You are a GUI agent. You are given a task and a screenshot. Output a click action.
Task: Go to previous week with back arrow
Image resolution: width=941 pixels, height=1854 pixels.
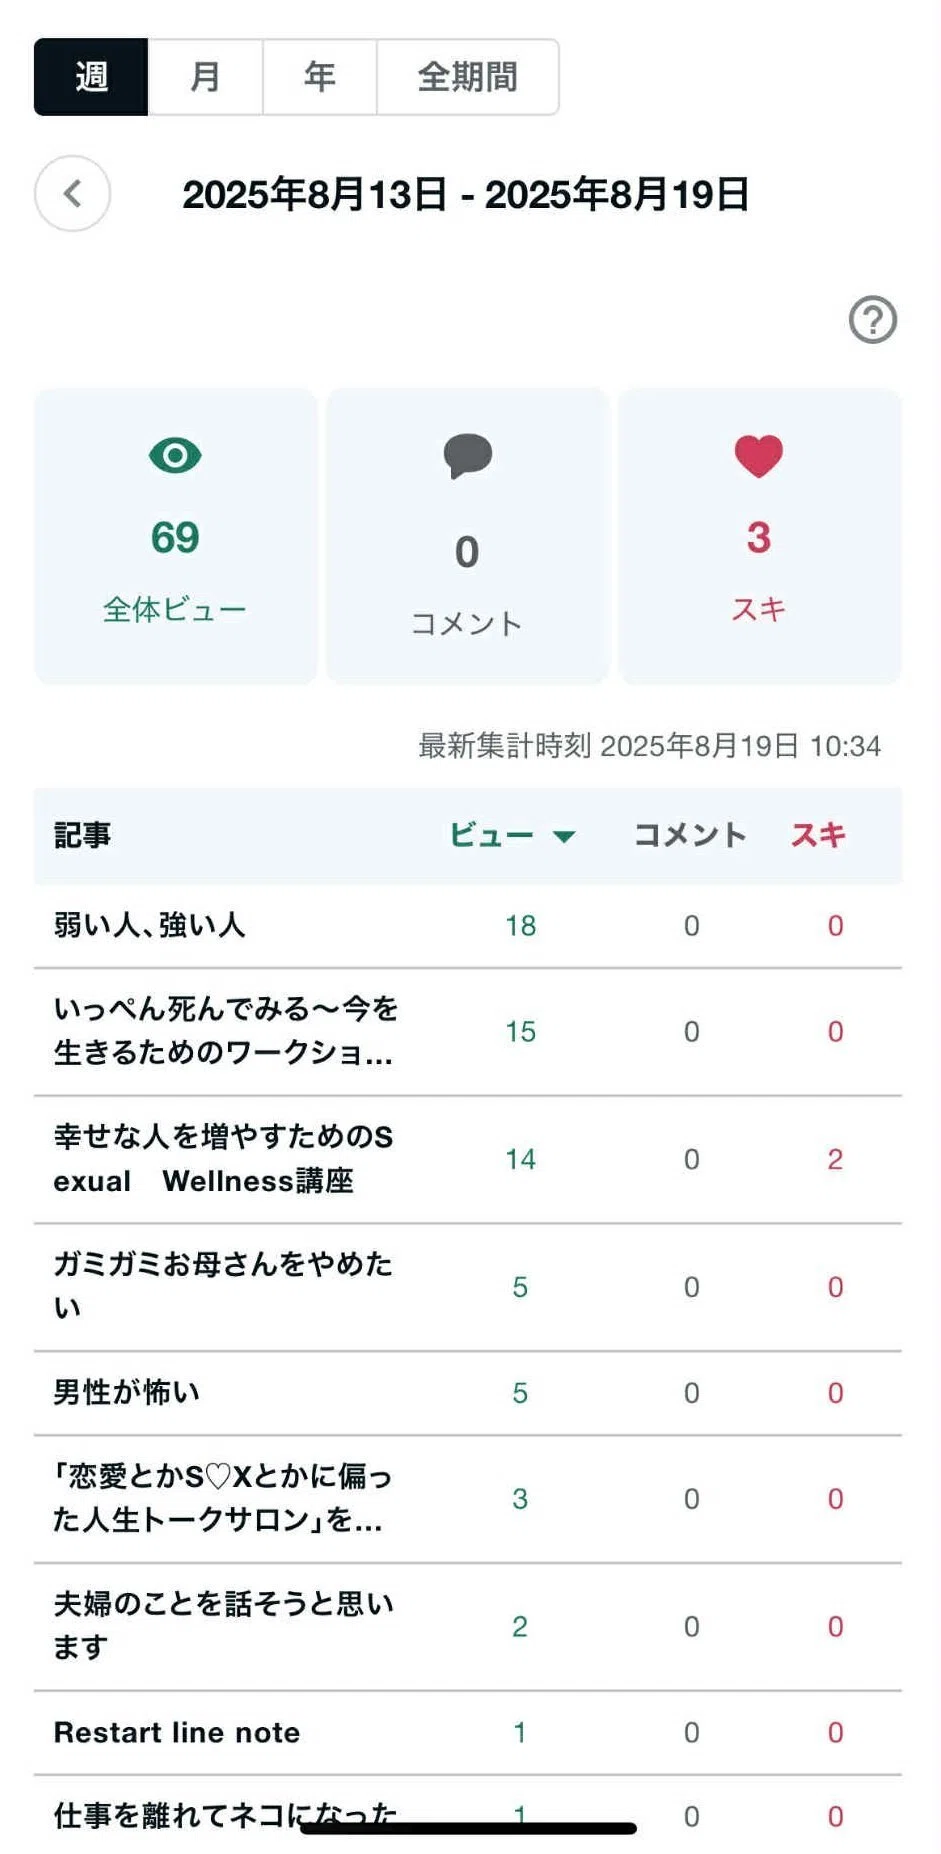(x=72, y=193)
